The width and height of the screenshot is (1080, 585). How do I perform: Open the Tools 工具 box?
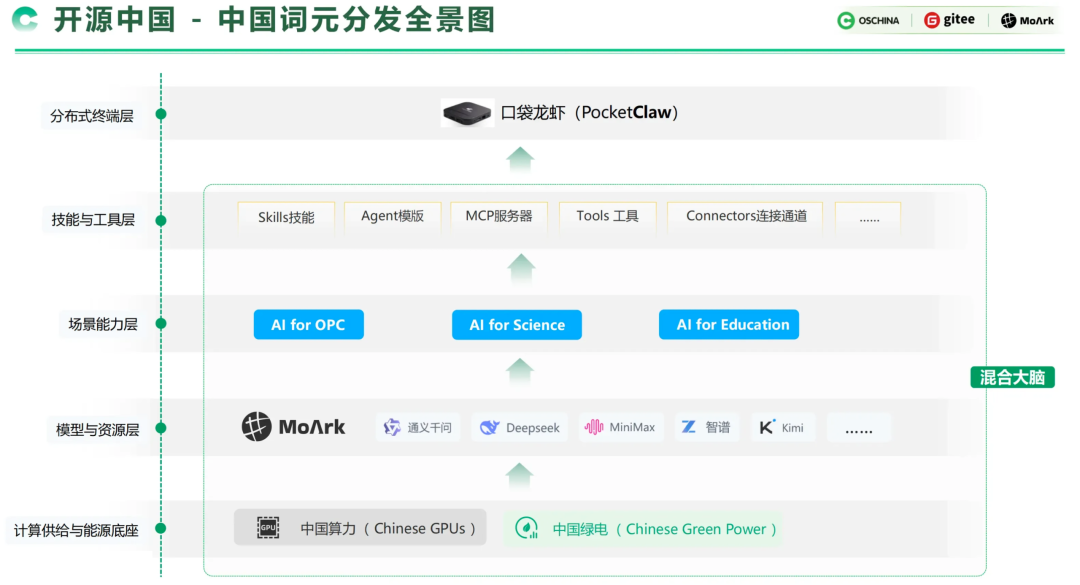608,216
